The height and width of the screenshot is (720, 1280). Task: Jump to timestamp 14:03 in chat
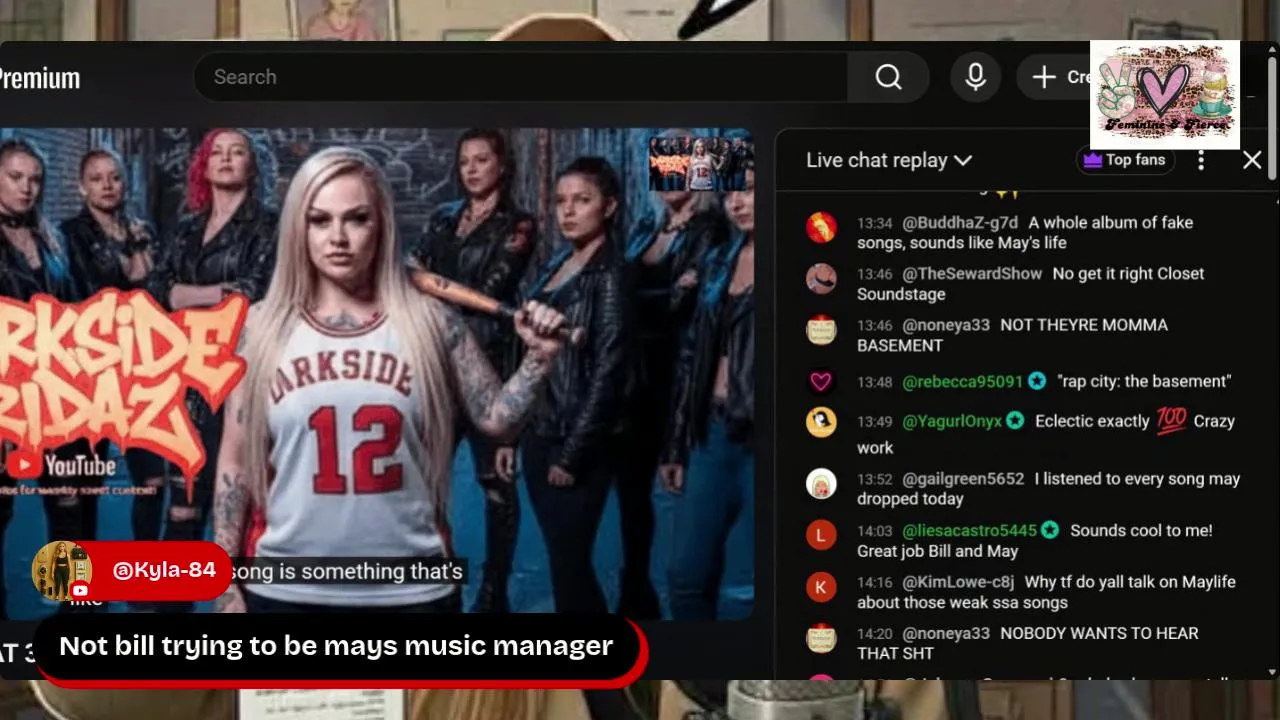pos(874,530)
